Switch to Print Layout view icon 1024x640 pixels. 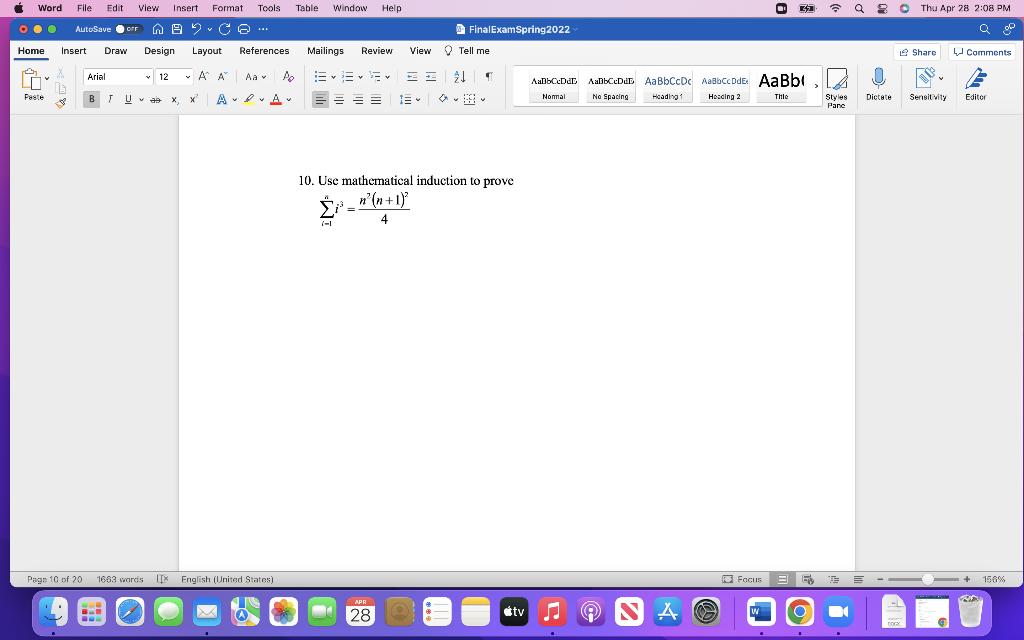pyautogui.click(x=783, y=578)
